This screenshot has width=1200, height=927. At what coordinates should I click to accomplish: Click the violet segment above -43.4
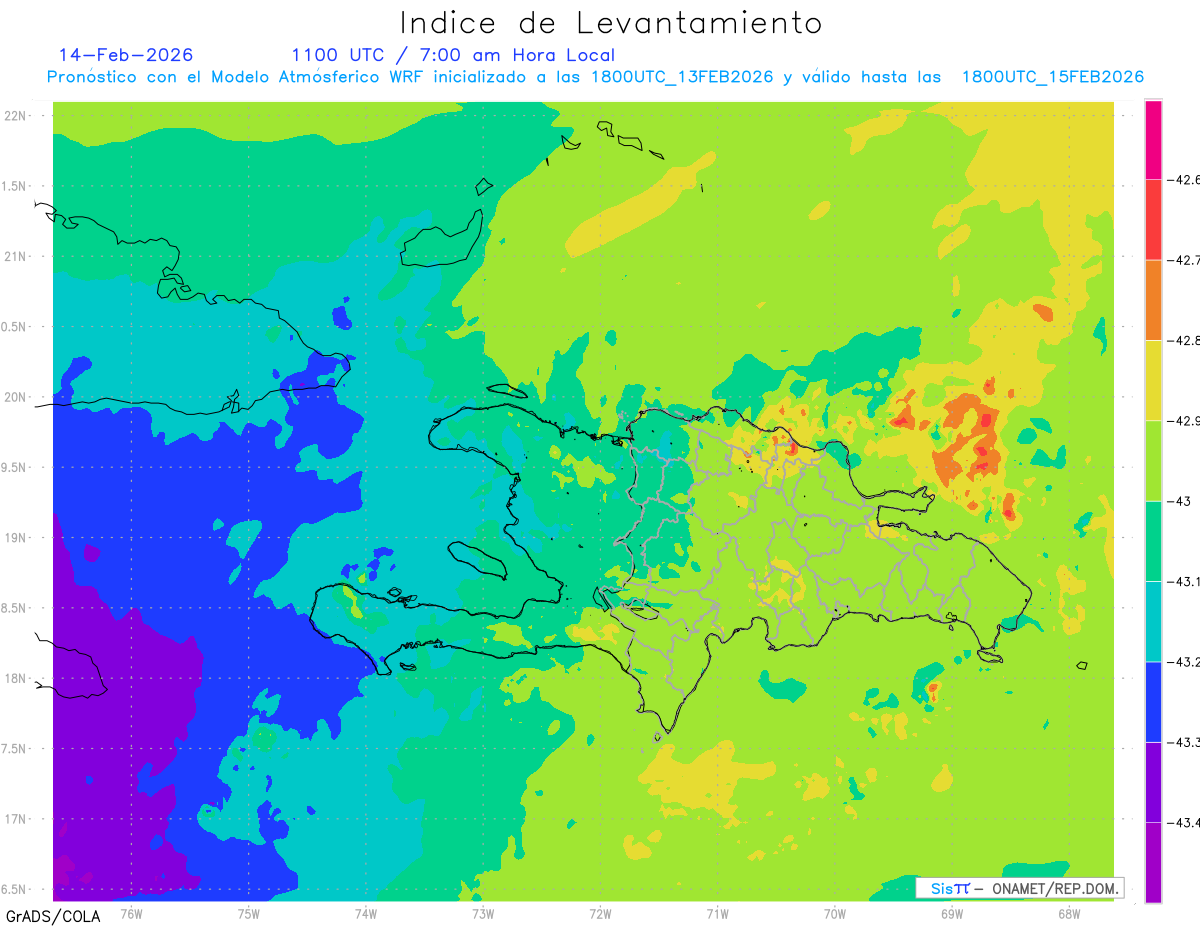(1153, 782)
